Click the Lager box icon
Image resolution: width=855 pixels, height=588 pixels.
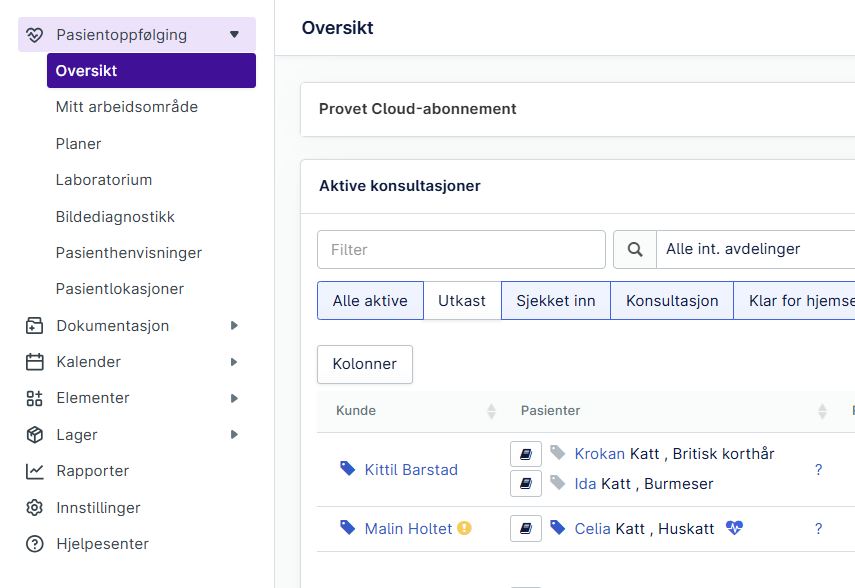(x=34, y=435)
